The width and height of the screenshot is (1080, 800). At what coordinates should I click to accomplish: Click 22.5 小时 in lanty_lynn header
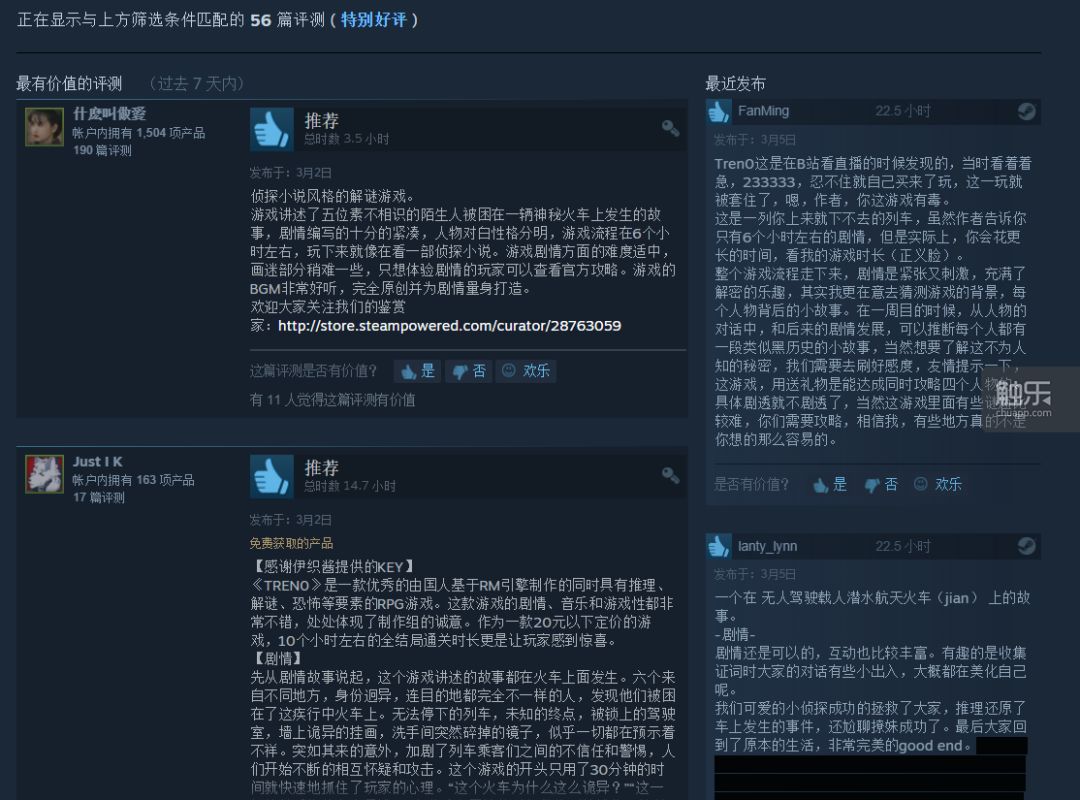click(x=903, y=546)
